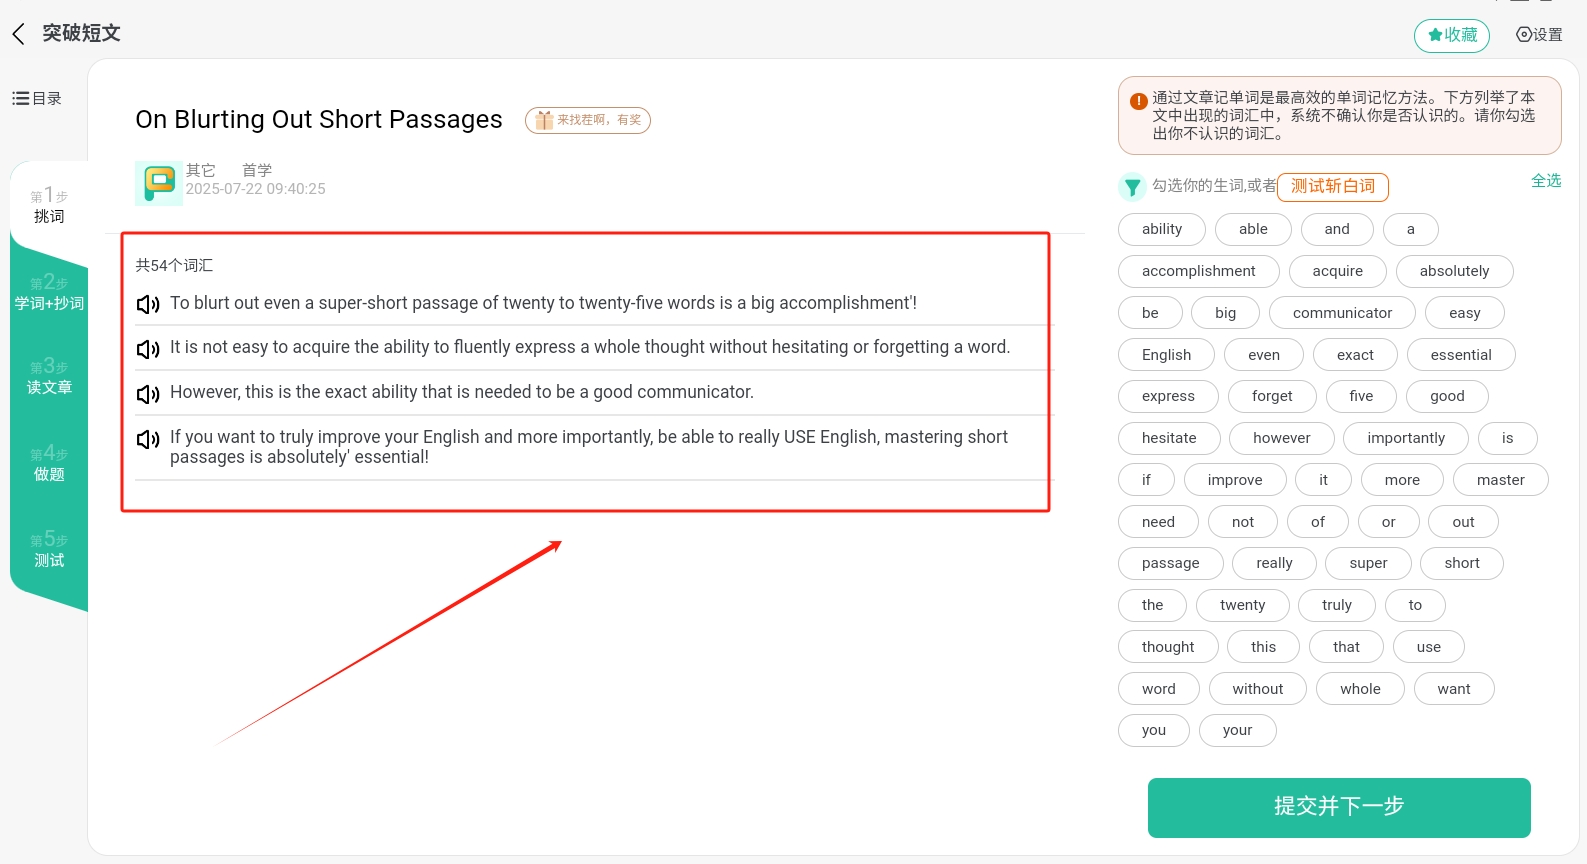Screen dimensions: 1587x864
Task: Toggle the word chip 'communicator'
Action: click(1341, 313)
